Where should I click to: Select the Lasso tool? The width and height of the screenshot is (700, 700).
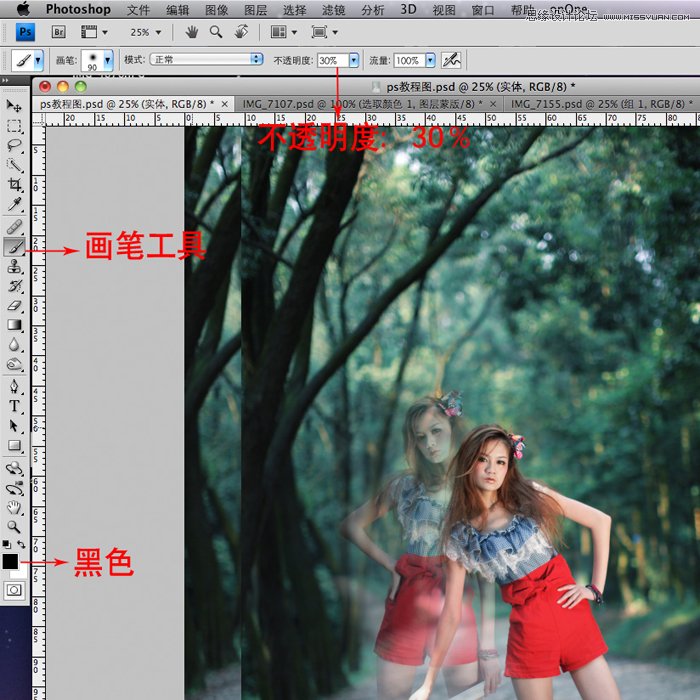click(x=14, y=146)
